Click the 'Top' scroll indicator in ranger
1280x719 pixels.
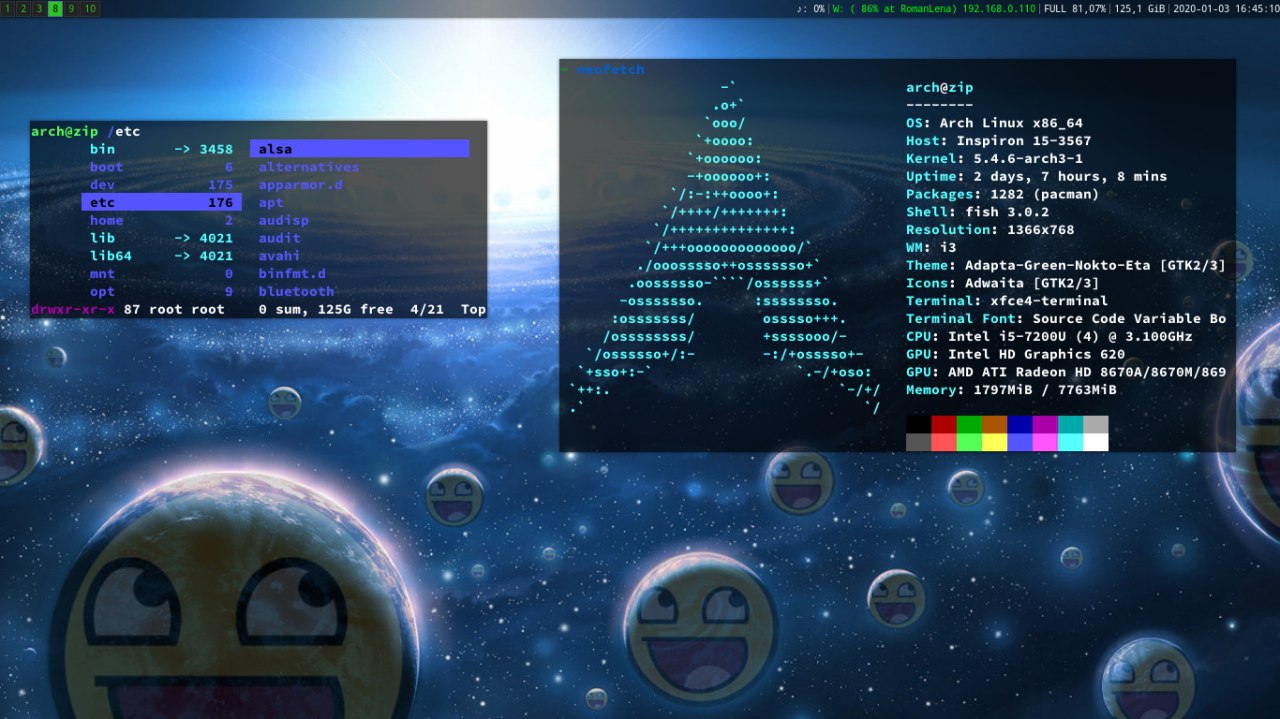click(x=474, y=309)
